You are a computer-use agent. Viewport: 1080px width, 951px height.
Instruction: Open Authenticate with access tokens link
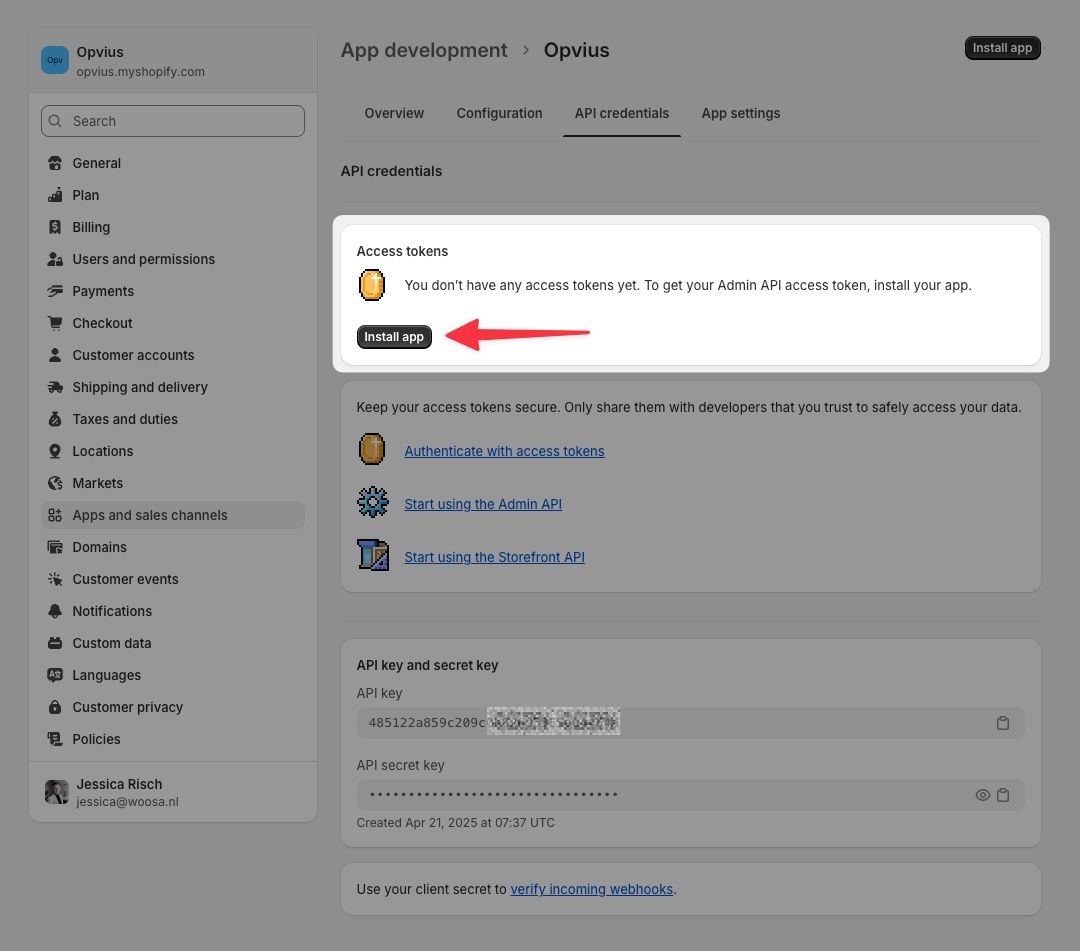coord(504,451)
